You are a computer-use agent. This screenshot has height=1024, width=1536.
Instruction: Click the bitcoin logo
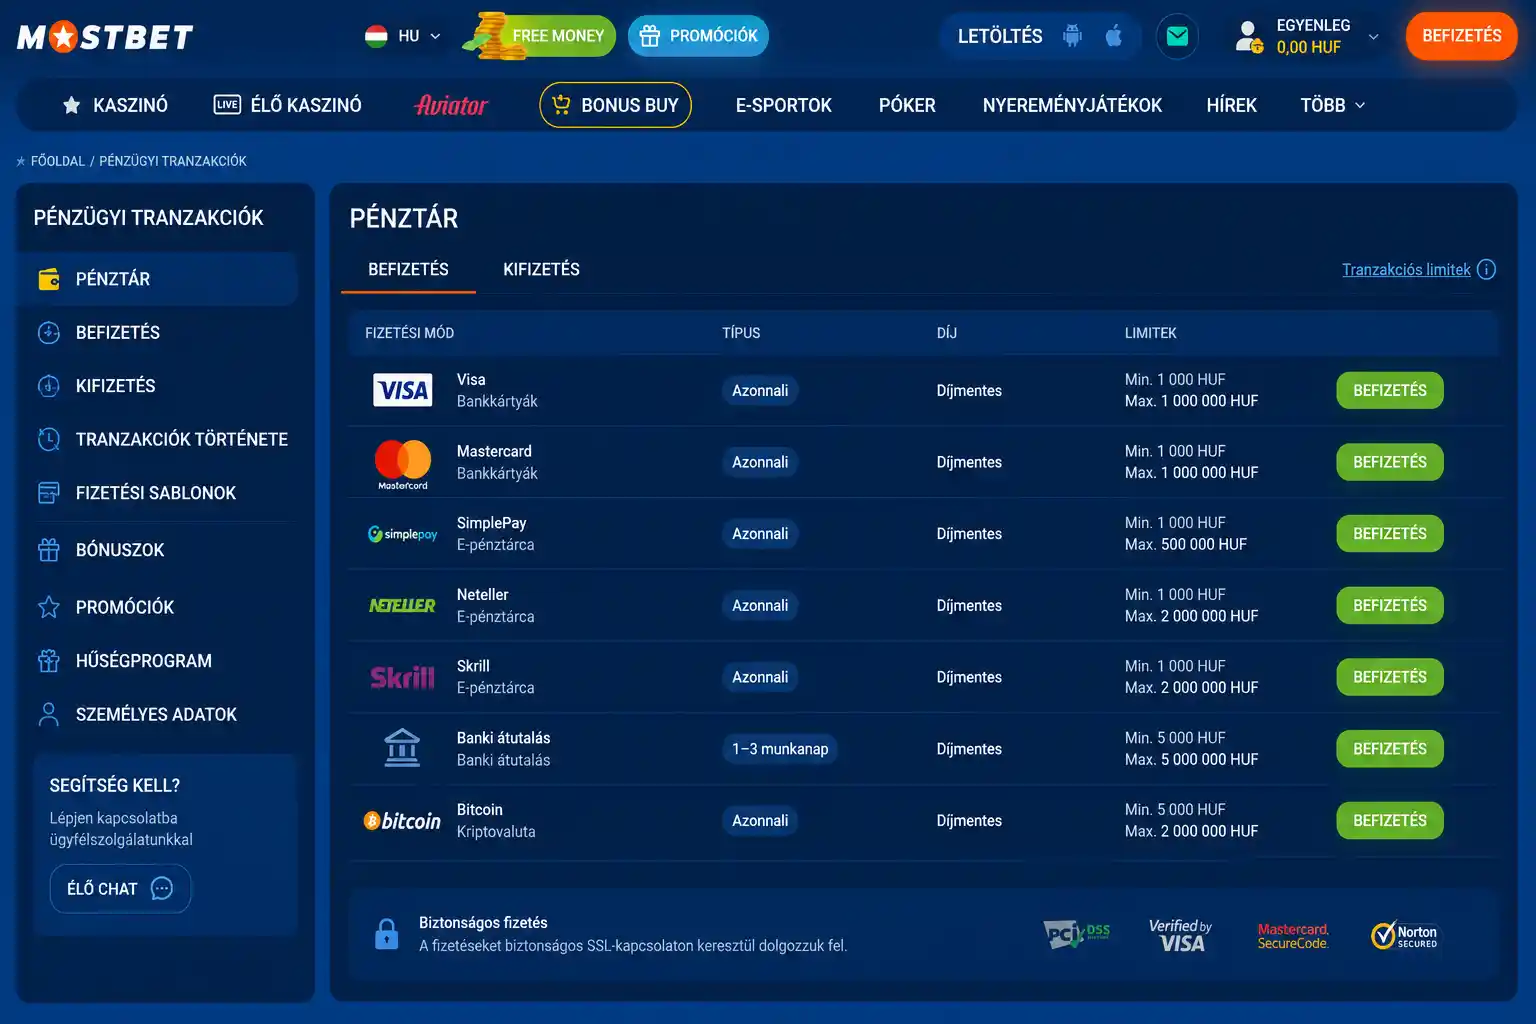[x=402, y=821]
